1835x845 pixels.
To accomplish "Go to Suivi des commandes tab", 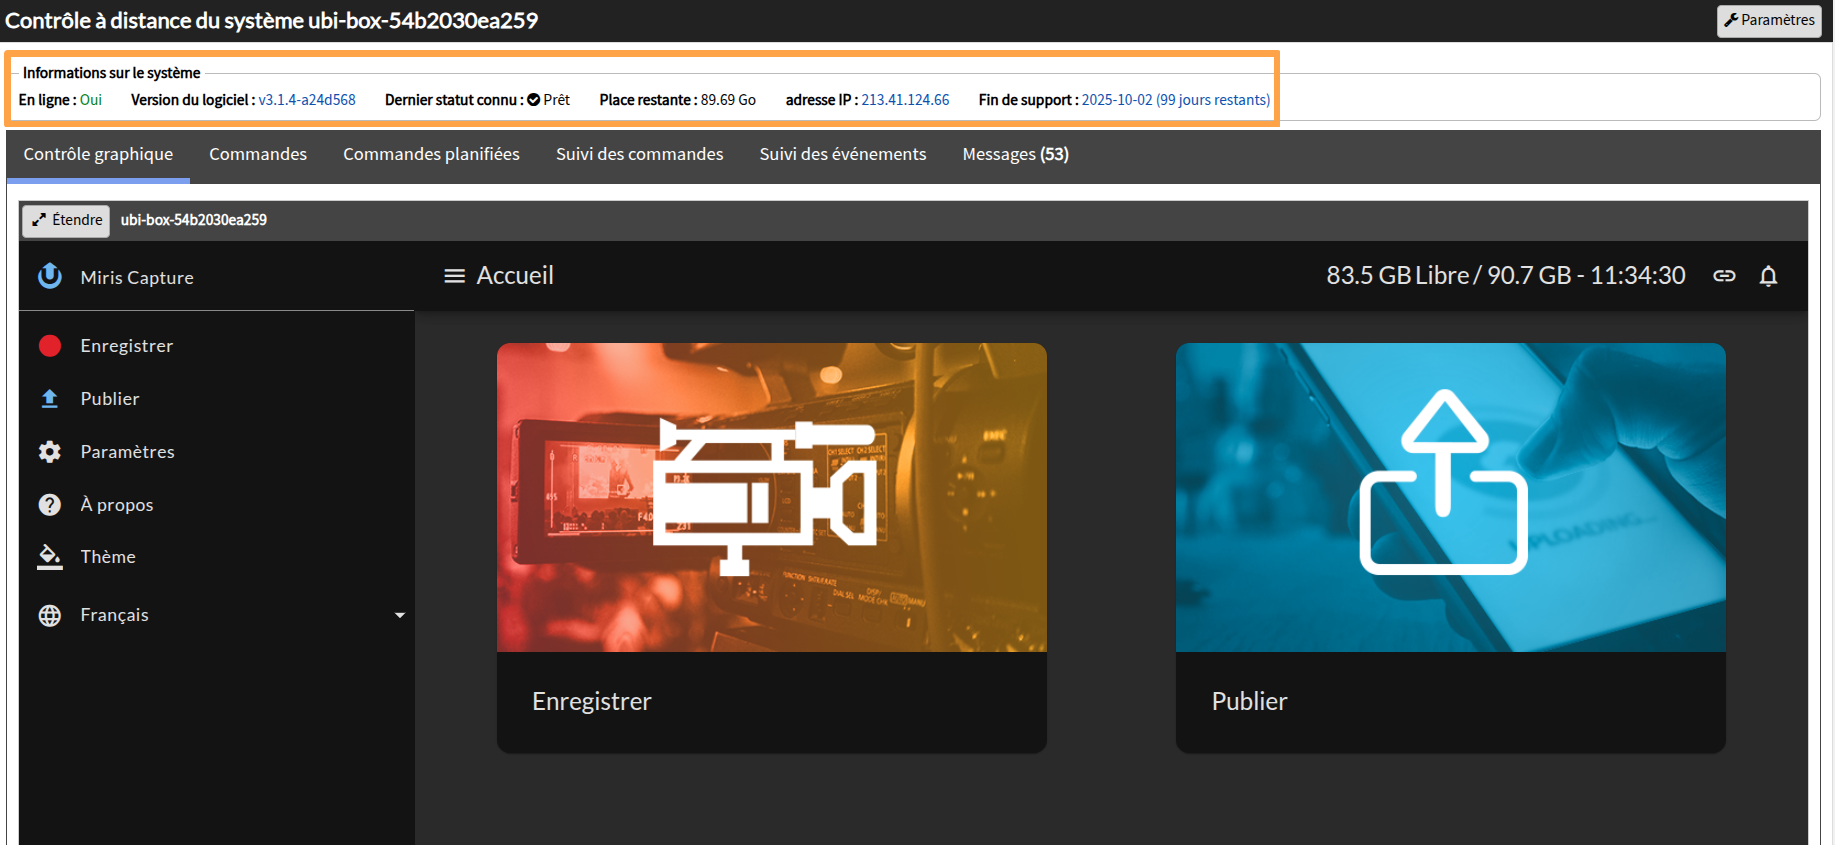I will [639, 154].
